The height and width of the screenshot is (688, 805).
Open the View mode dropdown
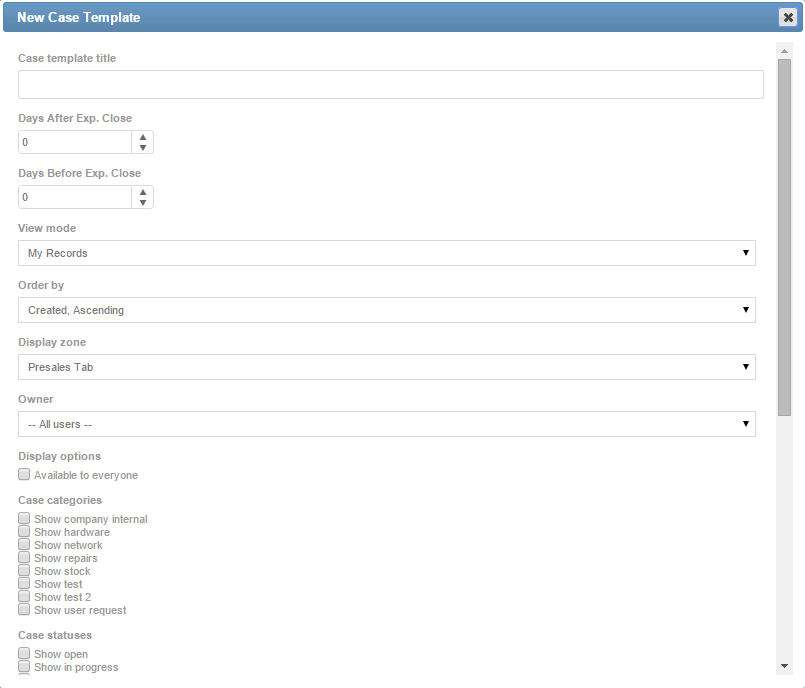click(x=387, y=253)
